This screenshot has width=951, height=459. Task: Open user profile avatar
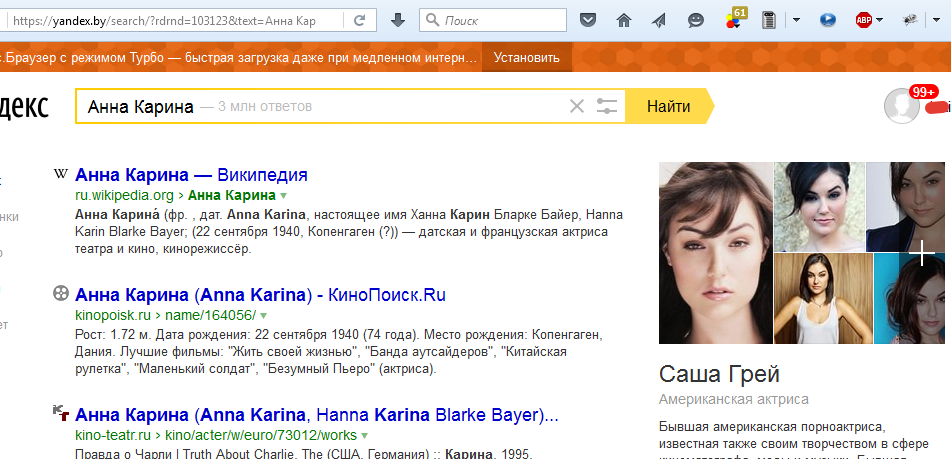(902, 106)
